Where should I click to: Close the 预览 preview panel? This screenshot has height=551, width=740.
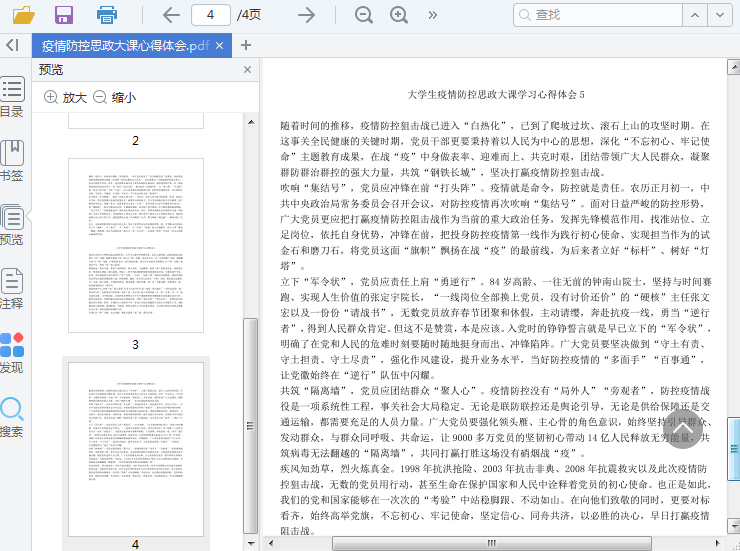click(247, 70)
